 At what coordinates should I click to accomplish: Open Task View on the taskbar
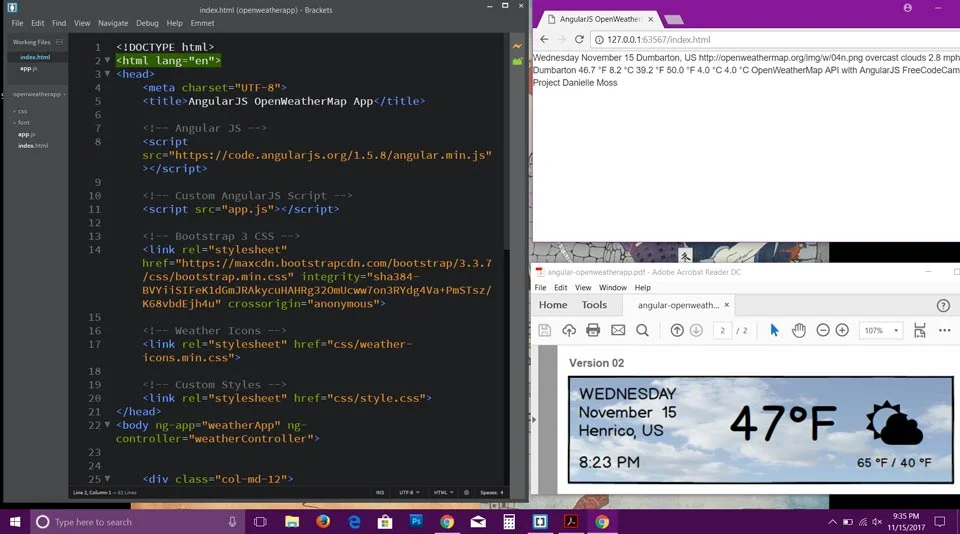pos(260,522)
